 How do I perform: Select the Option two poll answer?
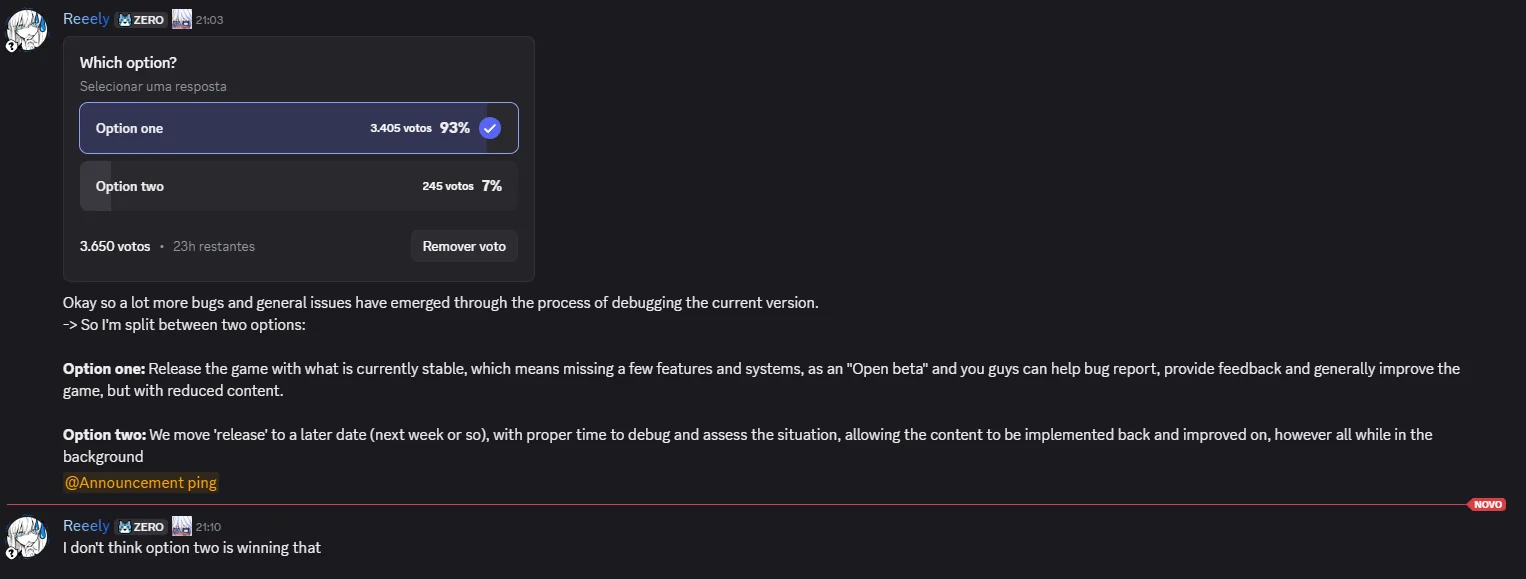pyautogui.click(x=298, y=186)
